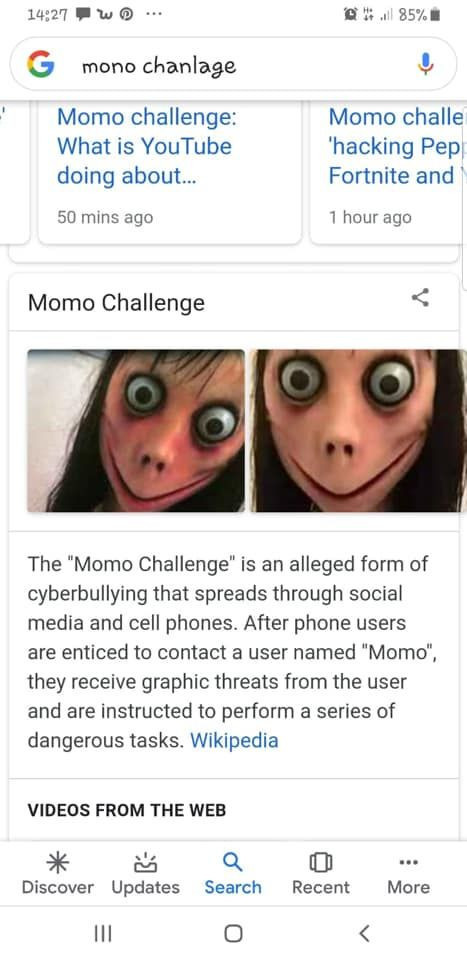The height and width of the screenshot is (960, 467).
Task: Tap the Search magnifier icon
Action: point(233,863)
